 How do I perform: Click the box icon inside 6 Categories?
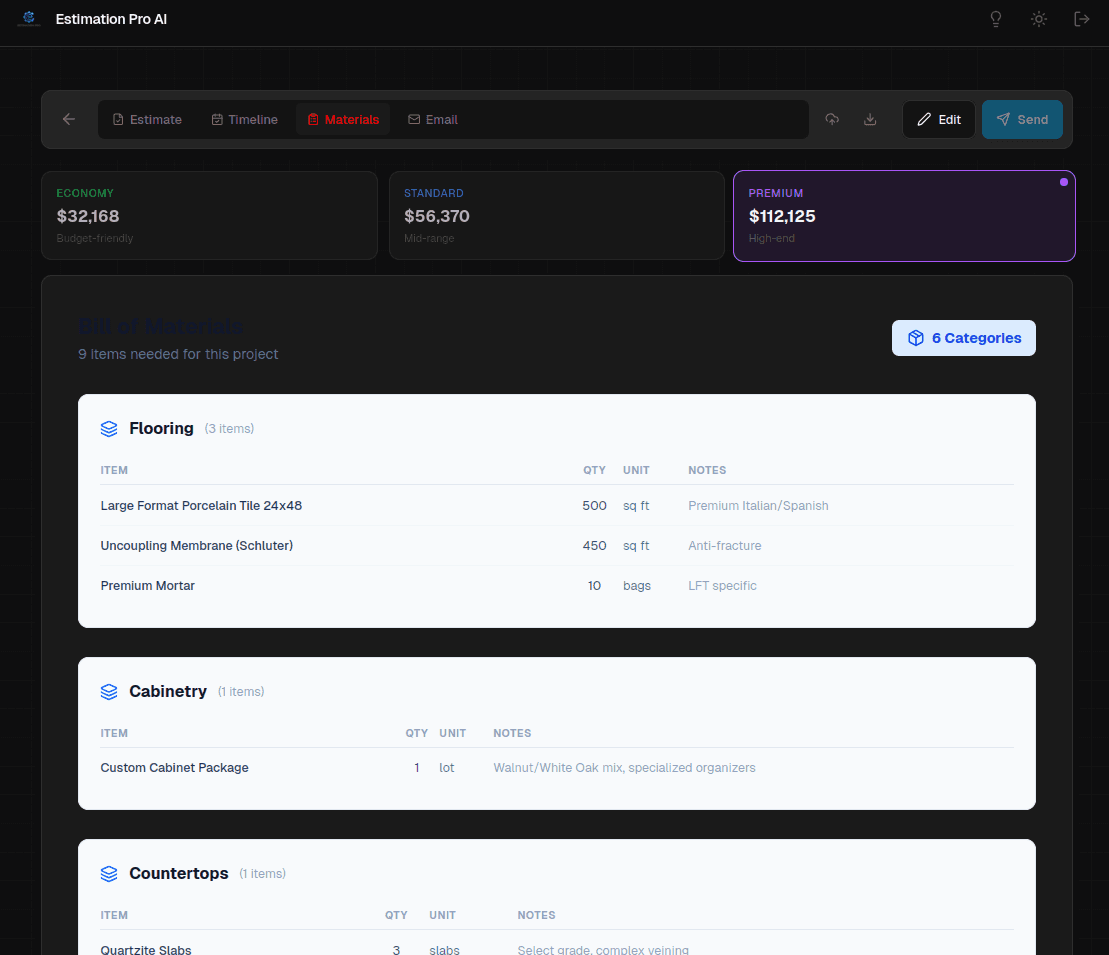[x=916, y=338]
